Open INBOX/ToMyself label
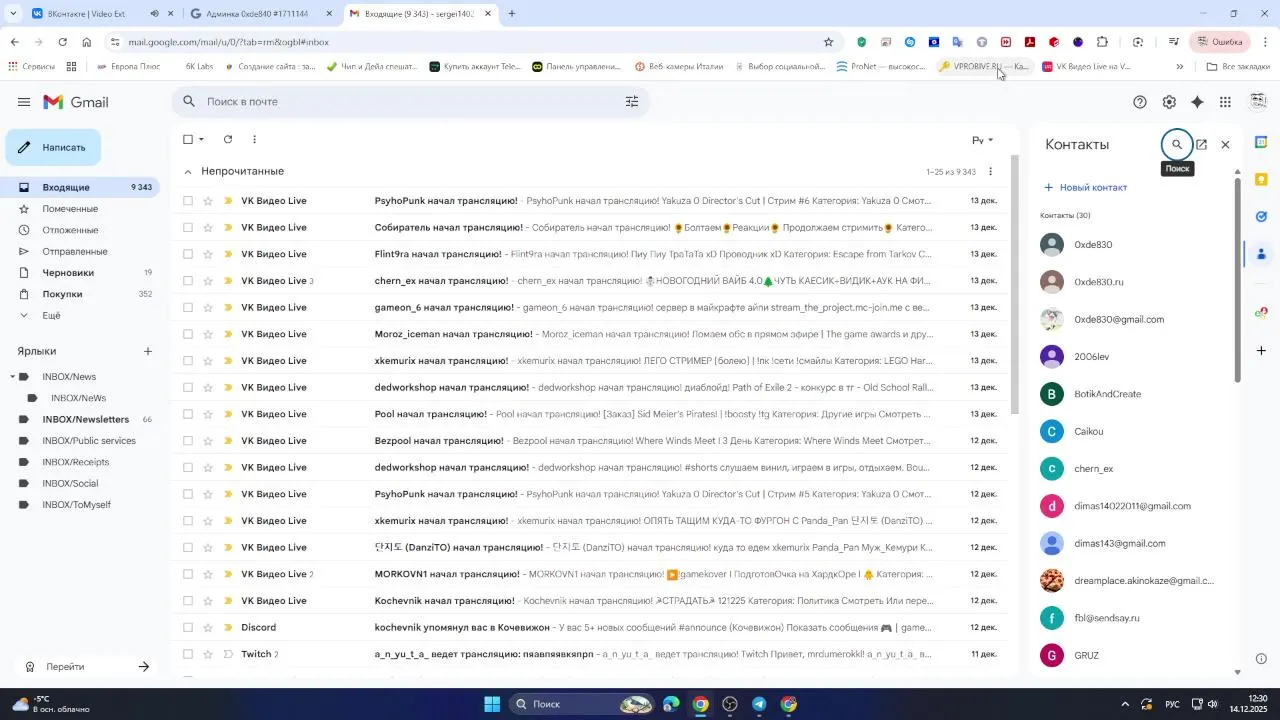Viewport: 1280px width, 720px height. pyautogui.click(x=76, y=505)
